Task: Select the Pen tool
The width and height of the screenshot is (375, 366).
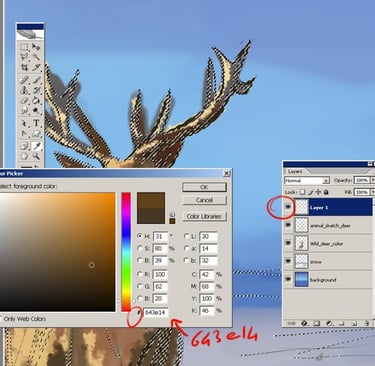Action: (x=24, y=134)
